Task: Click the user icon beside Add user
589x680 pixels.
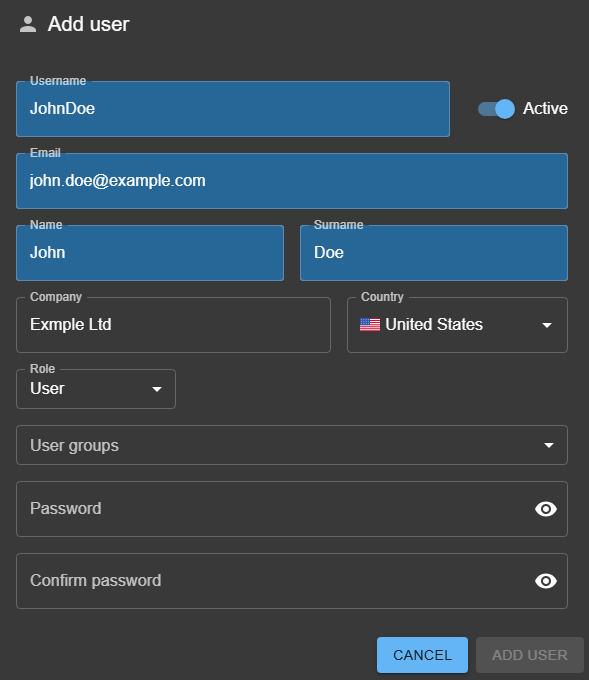Action: coord(28,24)
